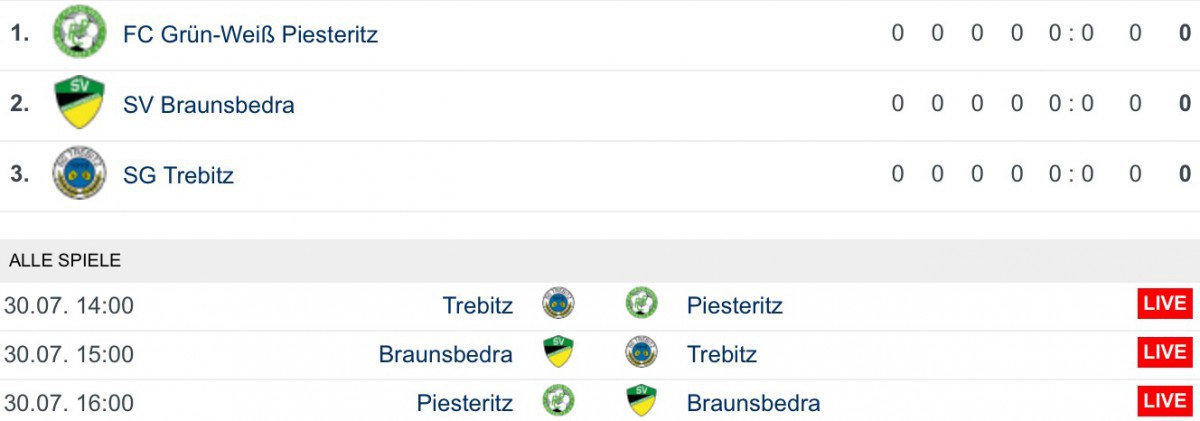Open FC Grün-Weiß Piesteritz team link
The width and height of the screenshot is (1200, 421).
(250, 34)
